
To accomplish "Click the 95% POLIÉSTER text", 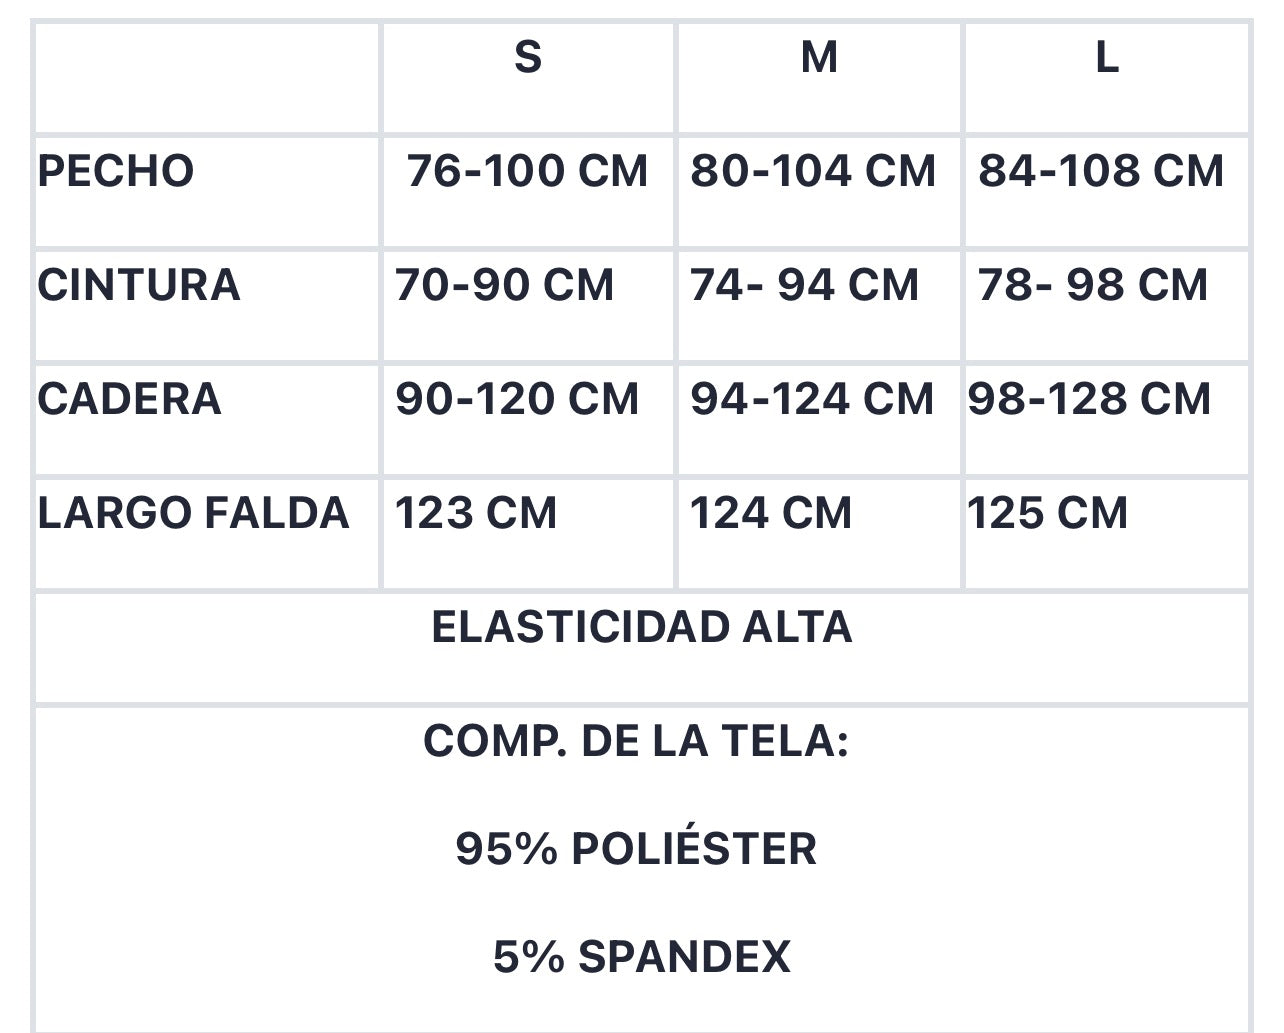I will click(636, 849).
